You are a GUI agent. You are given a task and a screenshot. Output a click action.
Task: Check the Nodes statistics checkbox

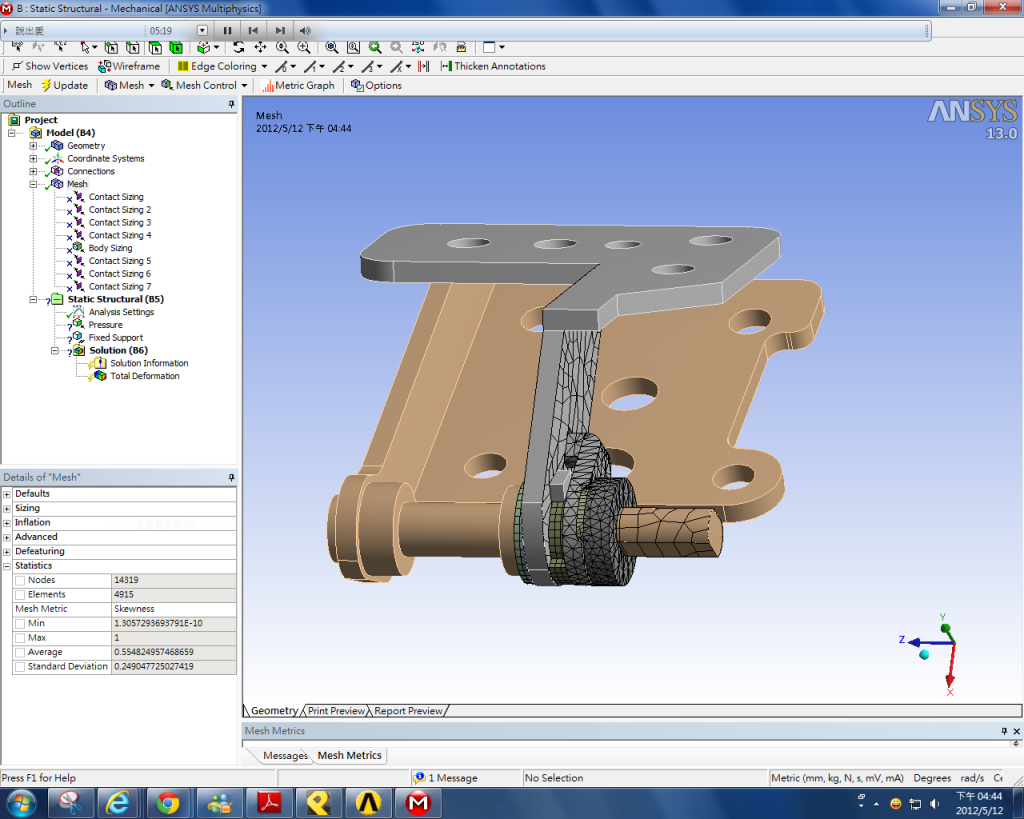pyautogui.click(x=20, y=580)
